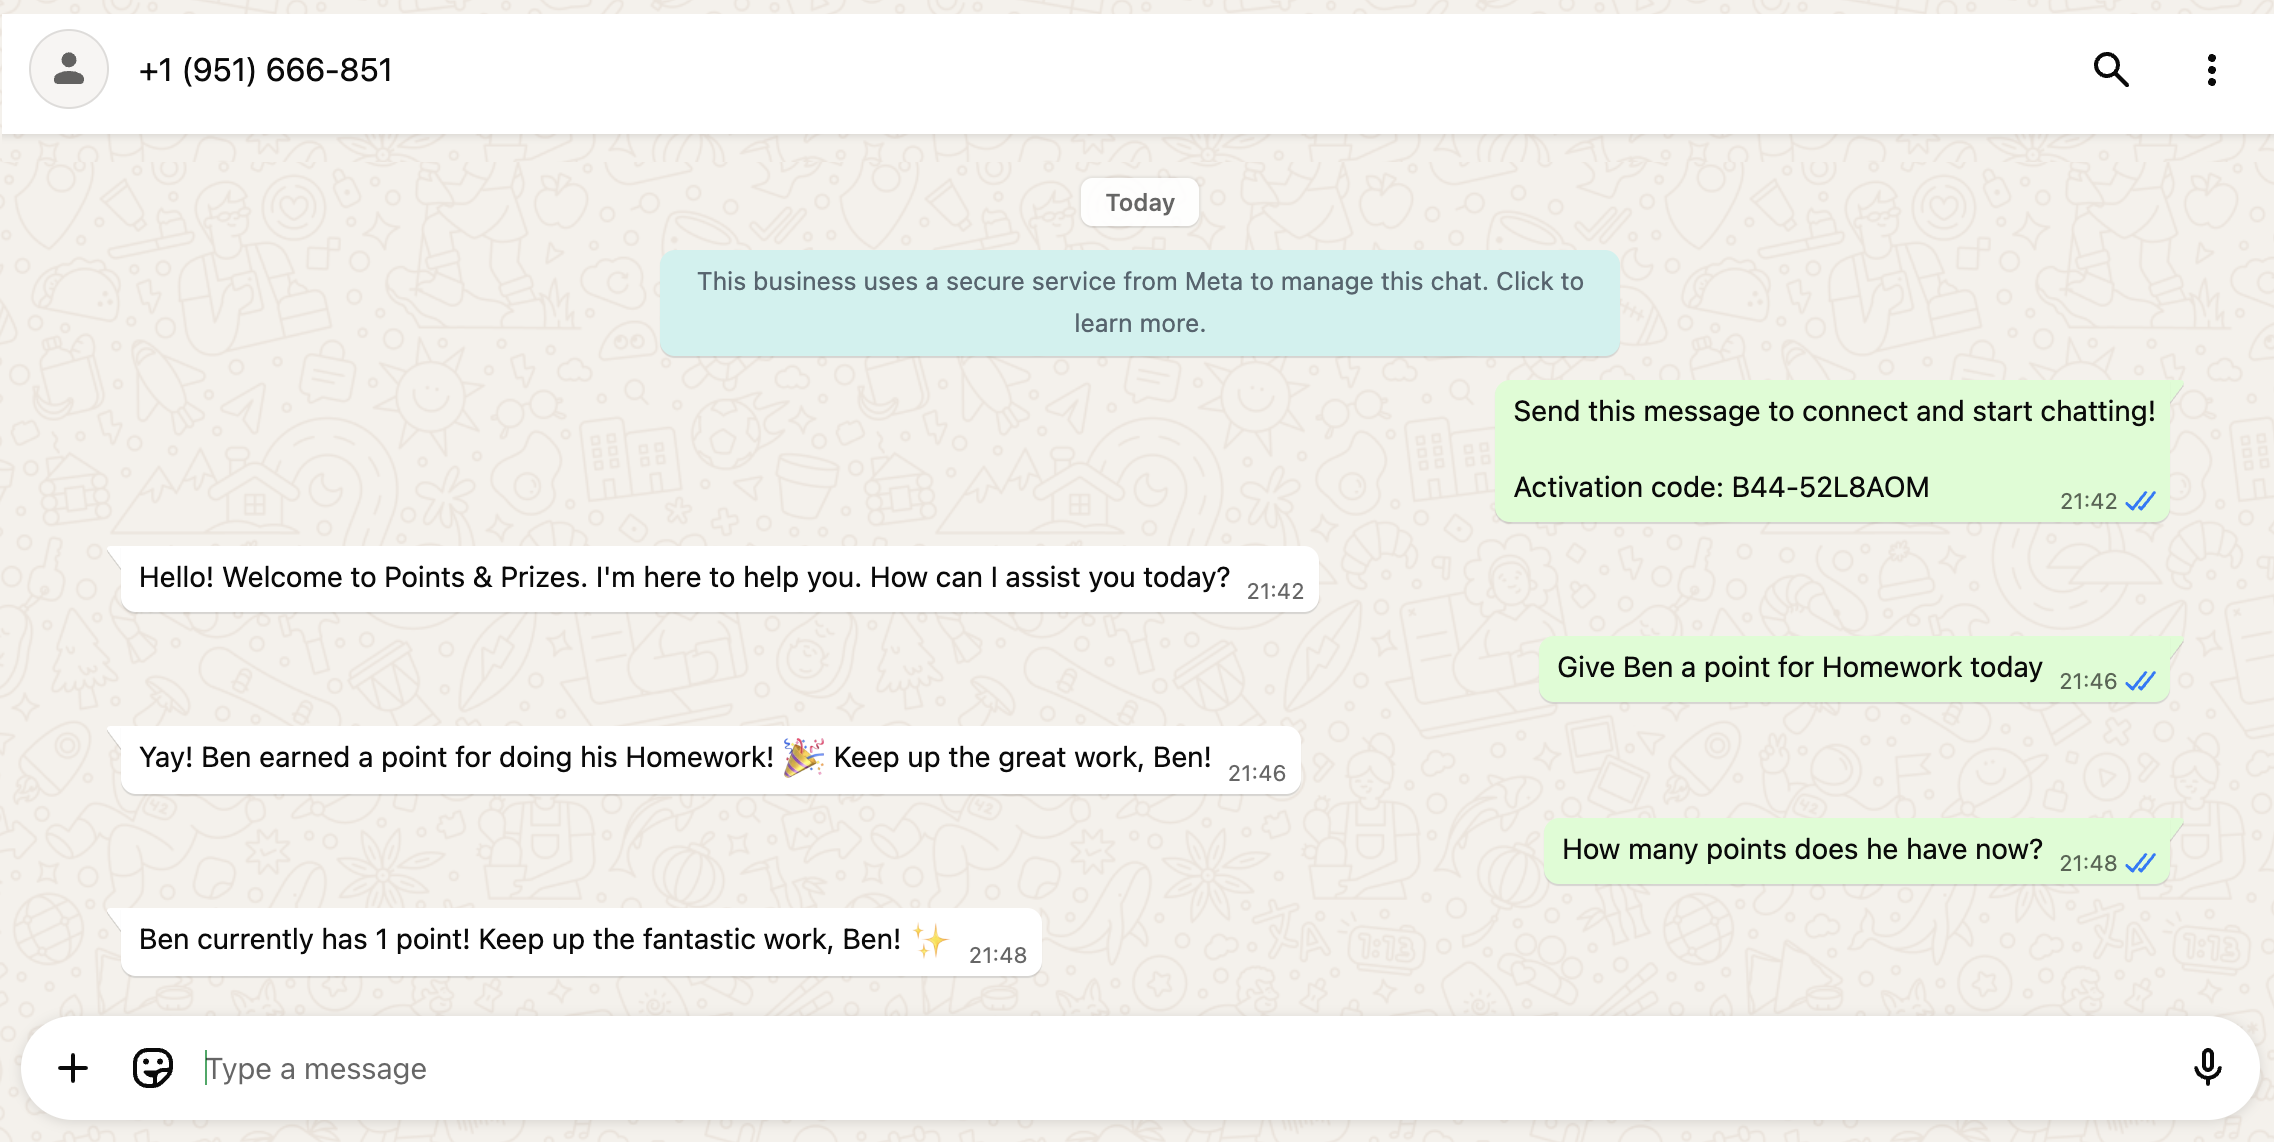Select the Give Ben a point message
Viewport: 2274px width, 1142px height.
coord(1799,668)
